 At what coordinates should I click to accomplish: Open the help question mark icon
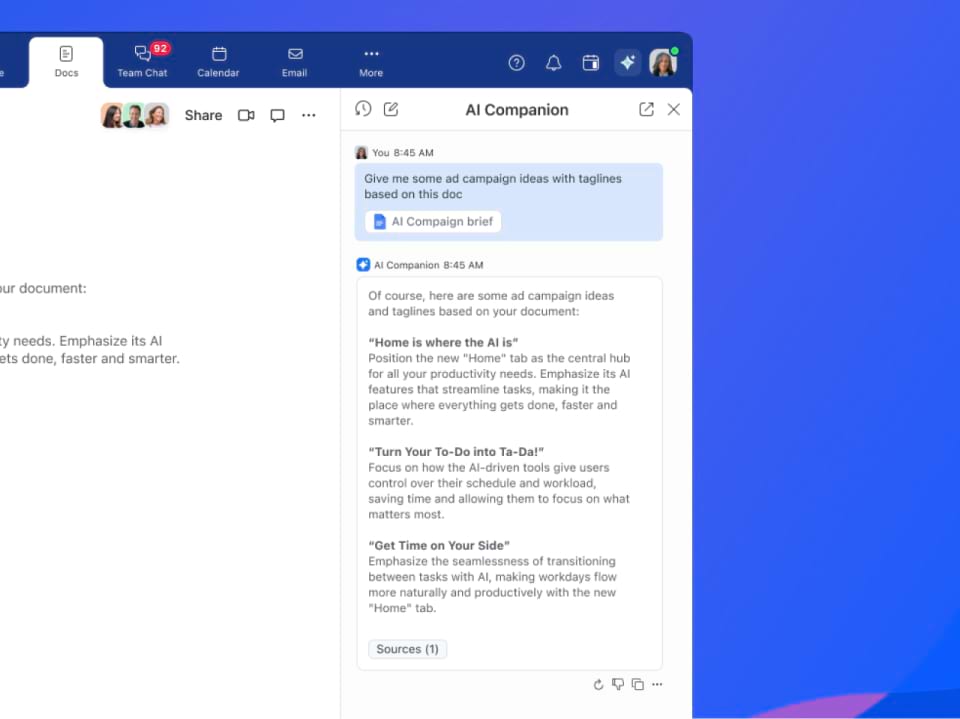tap(516, 63)
